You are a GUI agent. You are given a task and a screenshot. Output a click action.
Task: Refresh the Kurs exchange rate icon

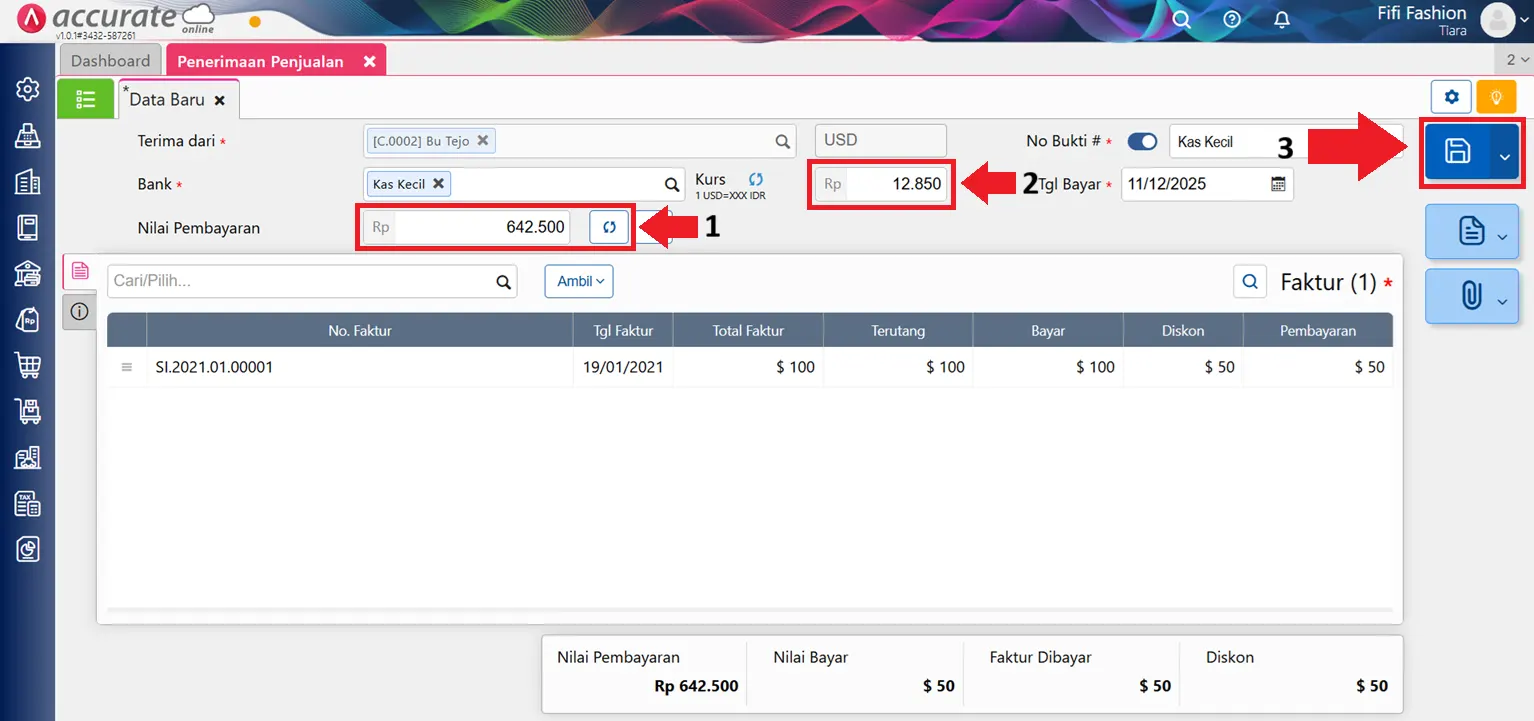click(756, 179)
